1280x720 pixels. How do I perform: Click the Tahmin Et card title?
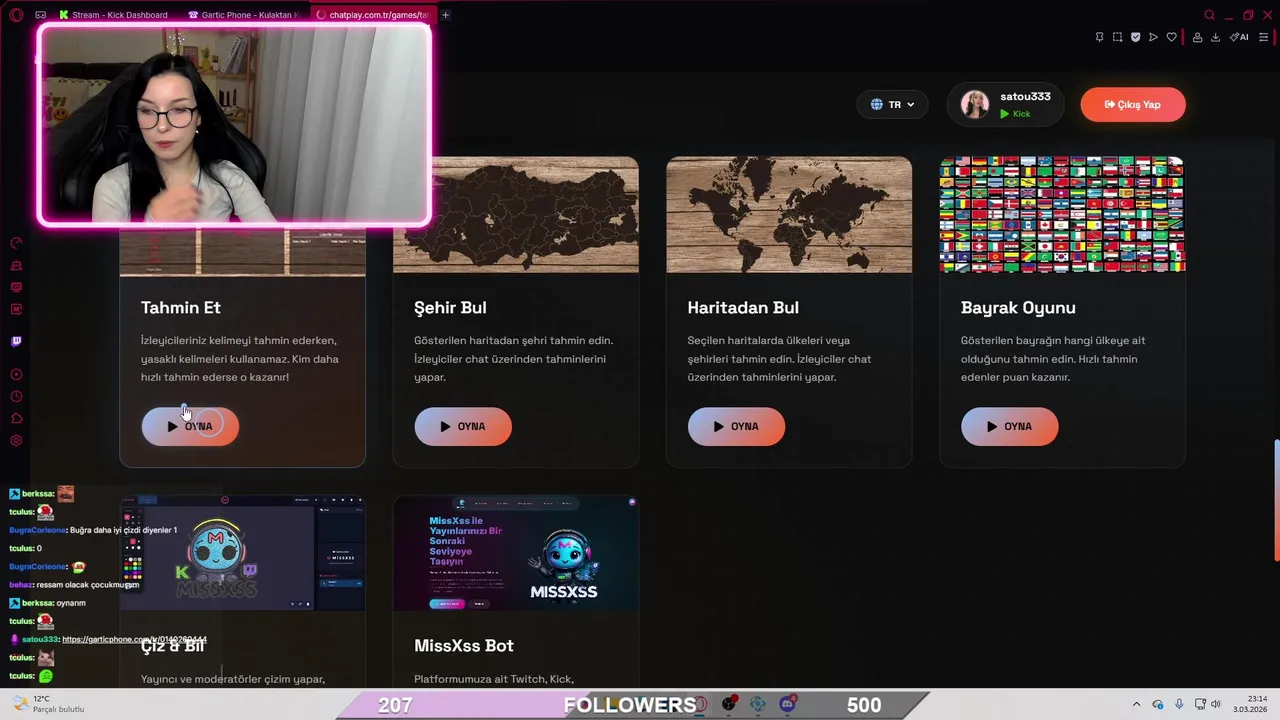coord(181,307)
